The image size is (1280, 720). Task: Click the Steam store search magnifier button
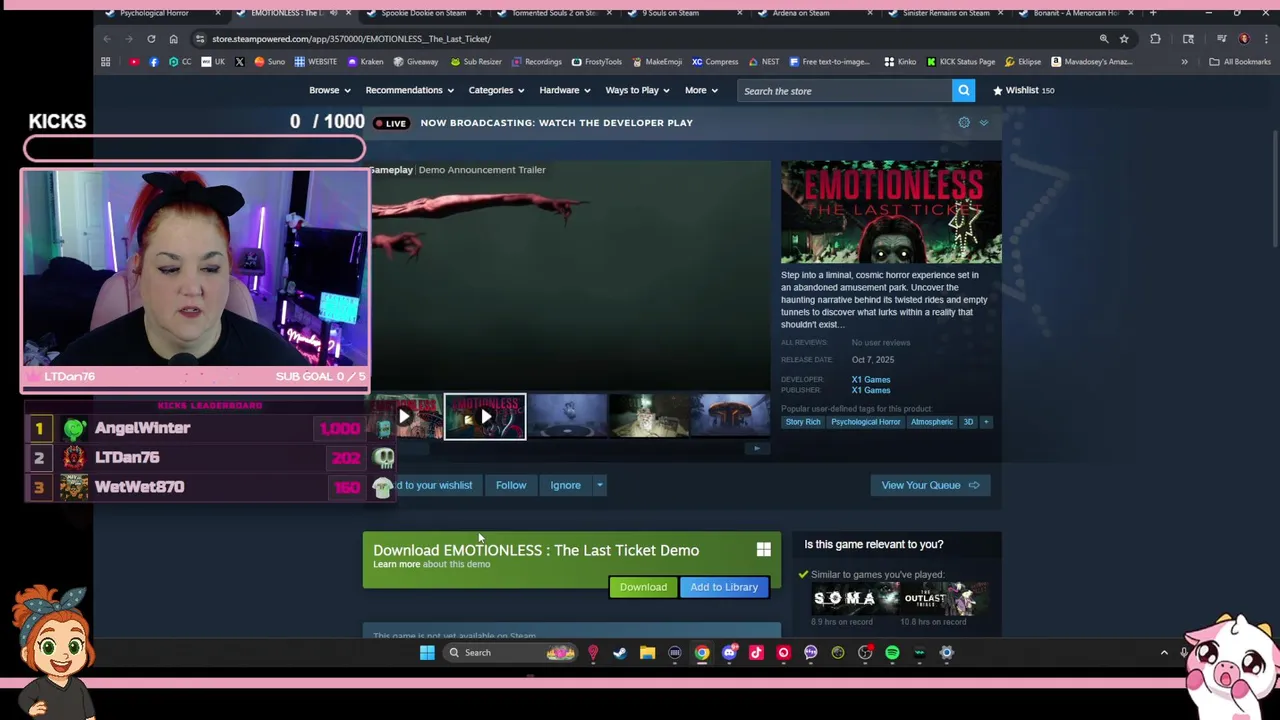tap(963, 90)
